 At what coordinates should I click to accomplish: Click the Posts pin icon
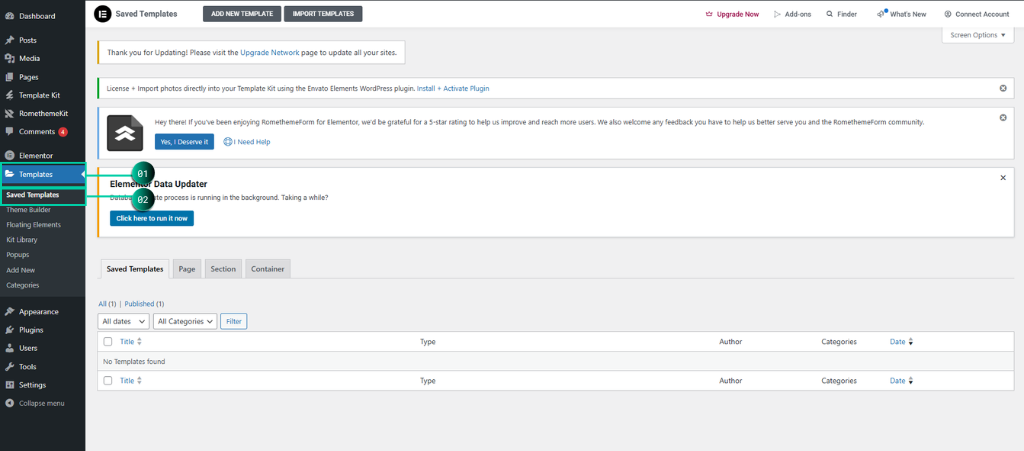tap(9, 40)
